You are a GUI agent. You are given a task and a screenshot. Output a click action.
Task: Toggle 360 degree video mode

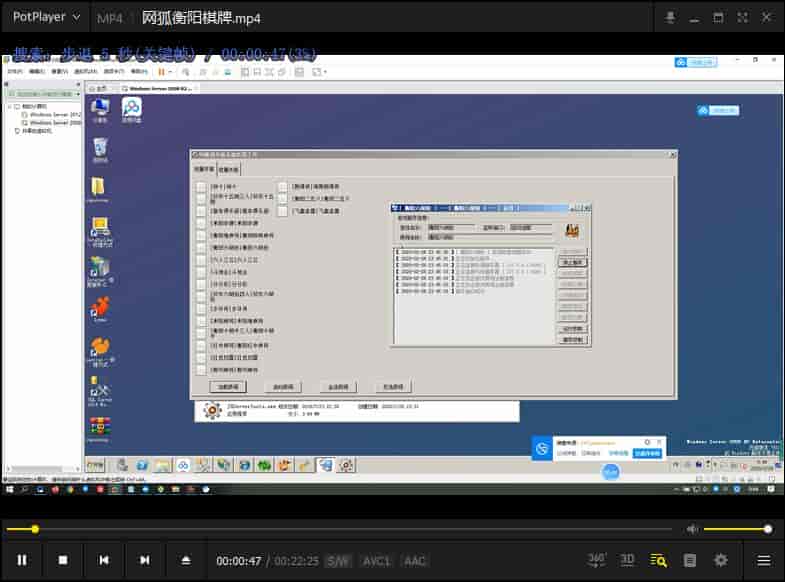pyautogui.click(x=597, y=560)
